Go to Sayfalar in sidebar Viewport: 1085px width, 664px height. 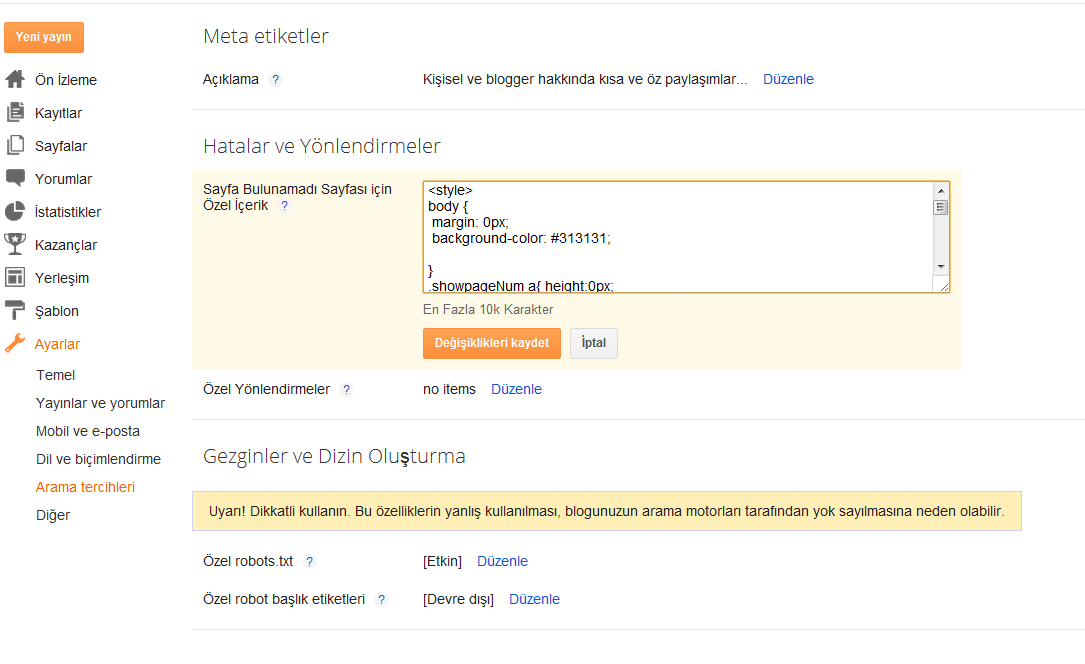point(61,147)
